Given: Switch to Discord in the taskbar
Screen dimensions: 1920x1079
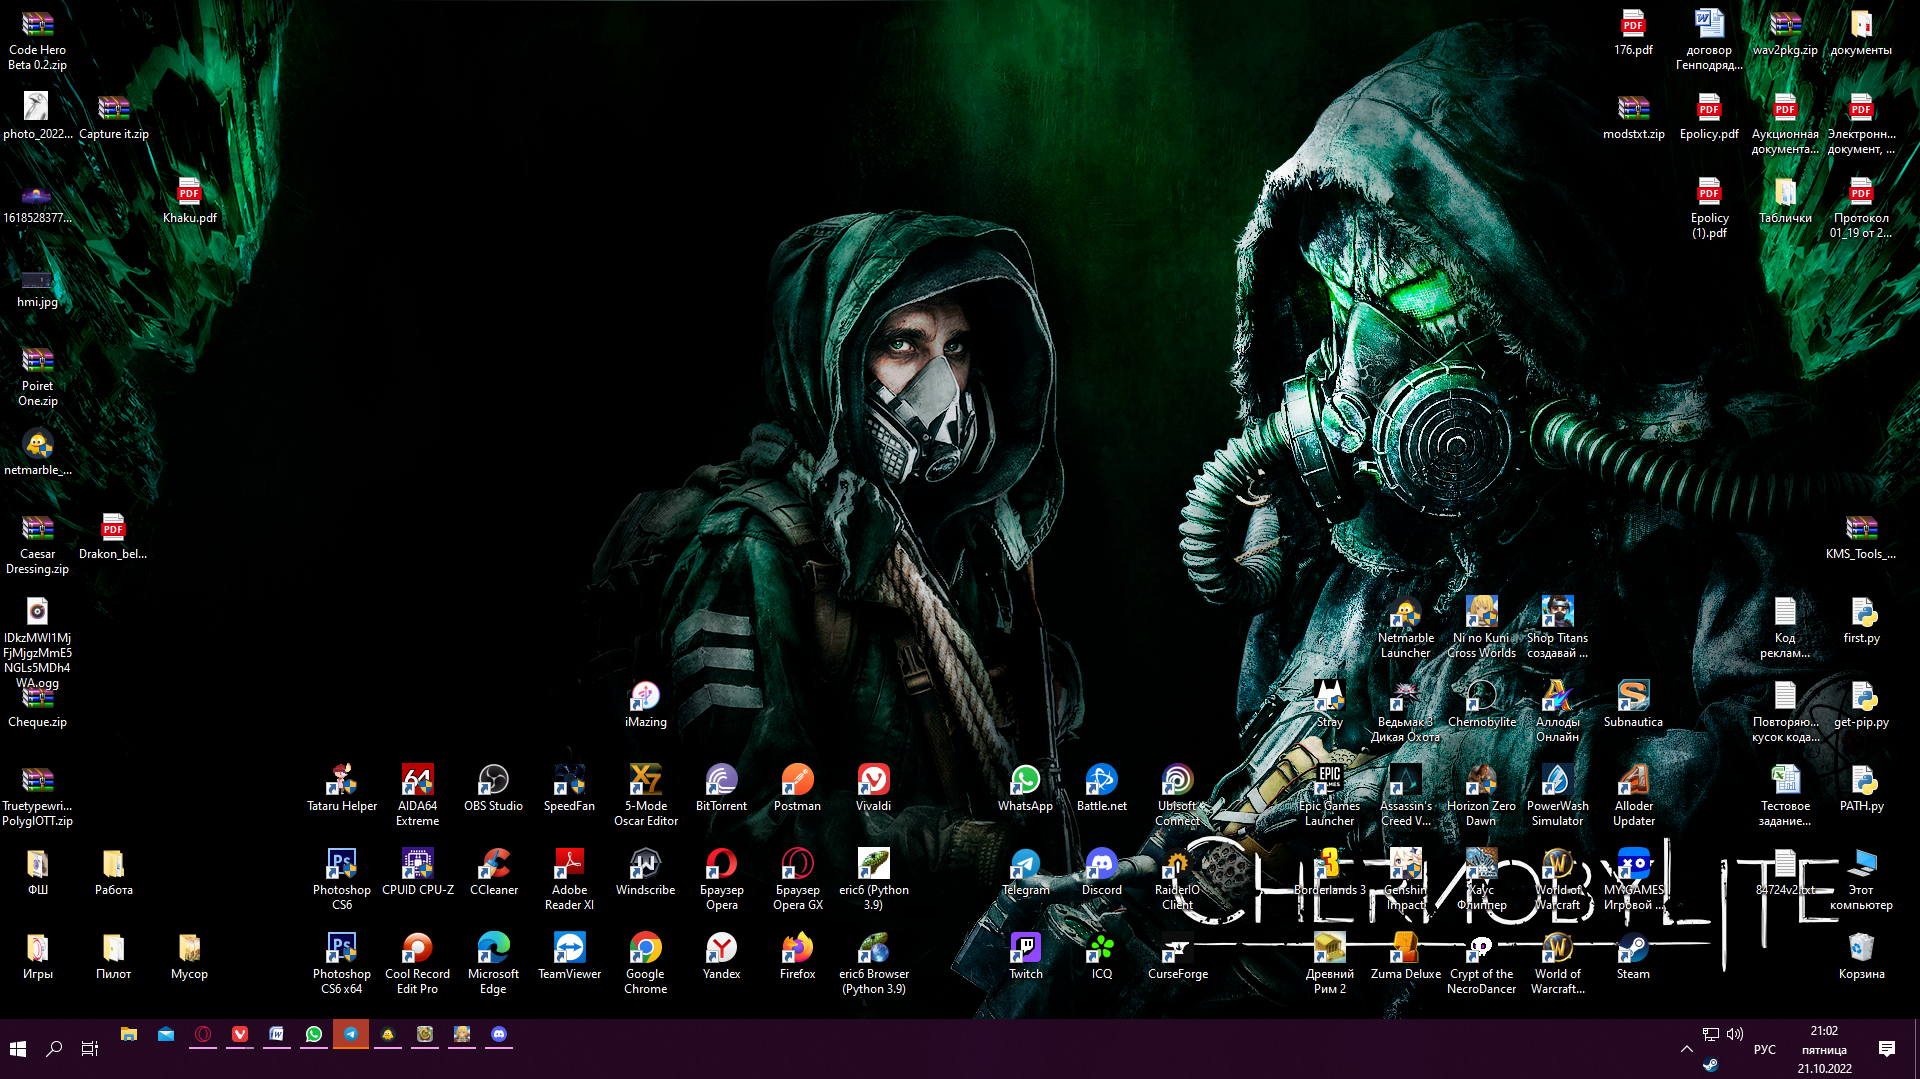Looking at the screenshot, I should pos(499,1035).
